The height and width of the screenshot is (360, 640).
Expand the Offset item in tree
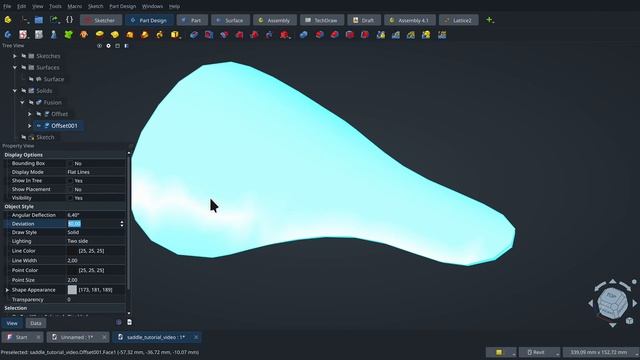[30, 114]
